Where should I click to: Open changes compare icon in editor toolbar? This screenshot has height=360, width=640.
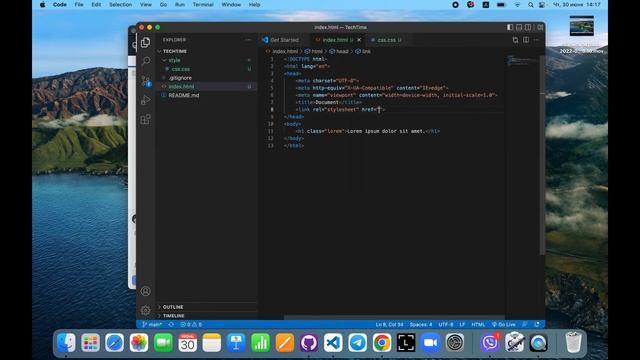click(515, 40)
